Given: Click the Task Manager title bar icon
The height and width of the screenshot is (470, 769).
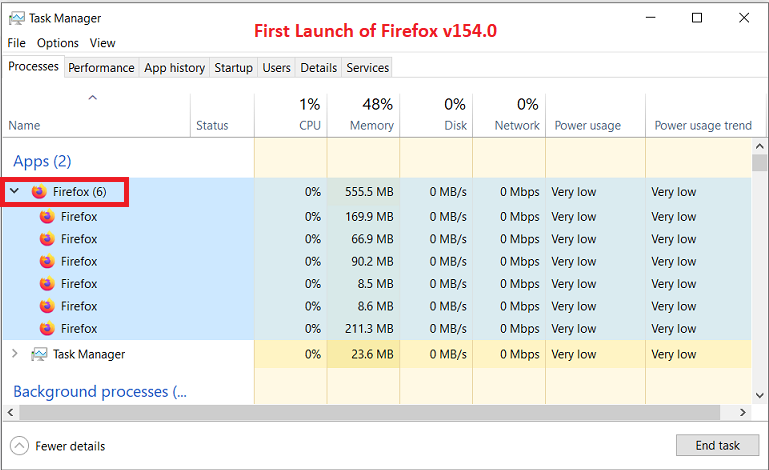Looking at the screenshot, I should [x=17, y=19].
